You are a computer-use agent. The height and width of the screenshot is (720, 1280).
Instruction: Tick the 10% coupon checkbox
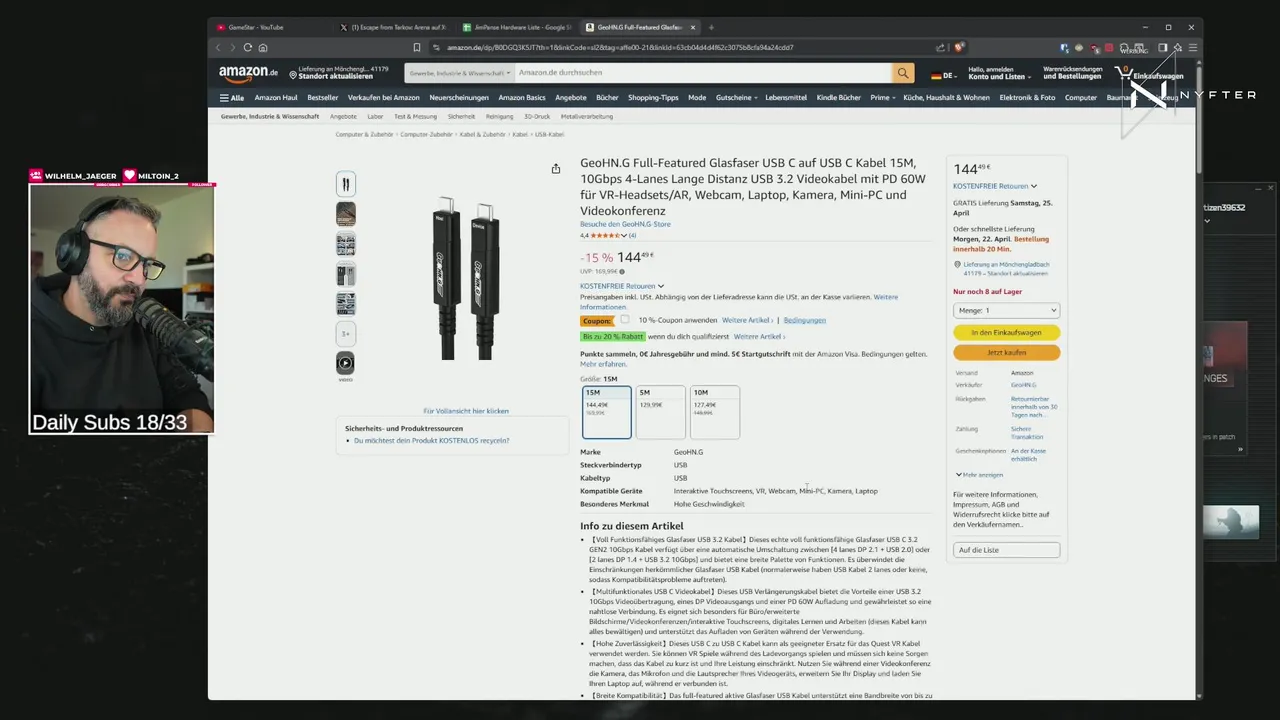(x=624, y=320)
